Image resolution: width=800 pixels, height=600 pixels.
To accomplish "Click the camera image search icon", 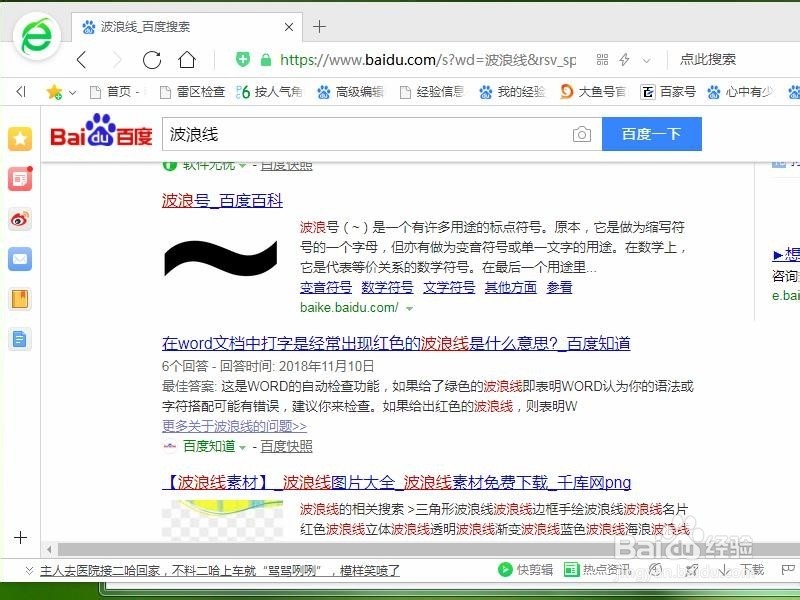I will (x=582, y=134).
